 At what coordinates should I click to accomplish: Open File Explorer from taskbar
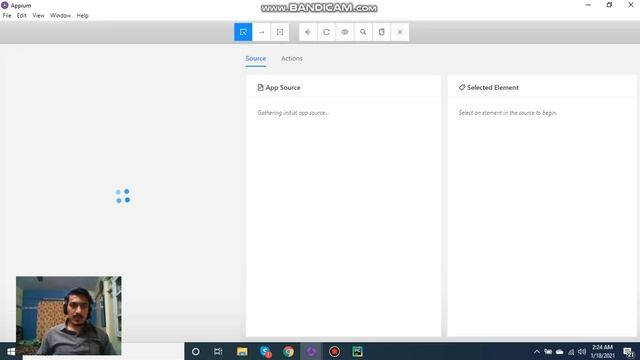click(x=242, y=351)
